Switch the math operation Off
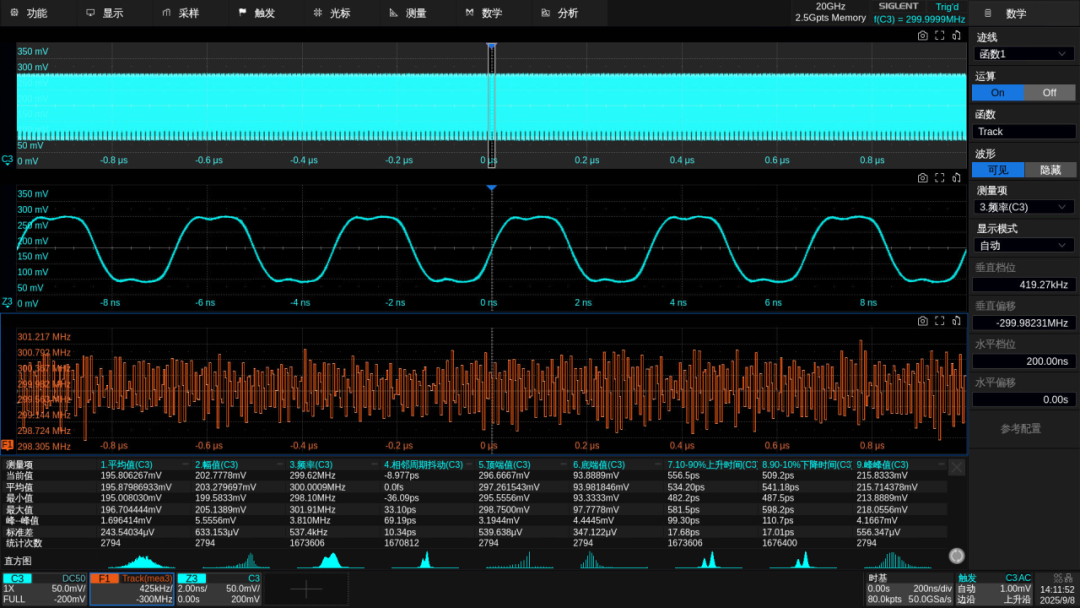This screenshot has height=608, width=1080. click(1049, 92)
